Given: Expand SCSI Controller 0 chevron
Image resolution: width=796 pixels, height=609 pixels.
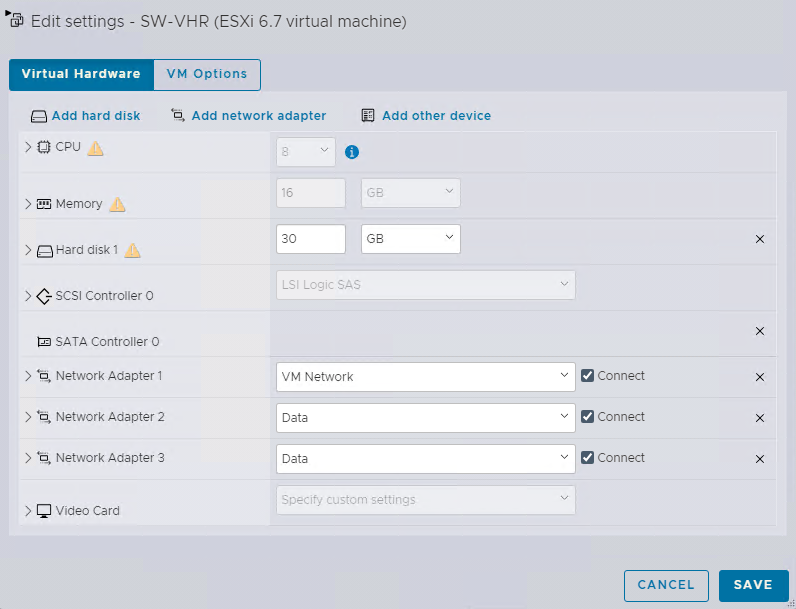Looking at the screenshot, I should click(x=28, y=296).
